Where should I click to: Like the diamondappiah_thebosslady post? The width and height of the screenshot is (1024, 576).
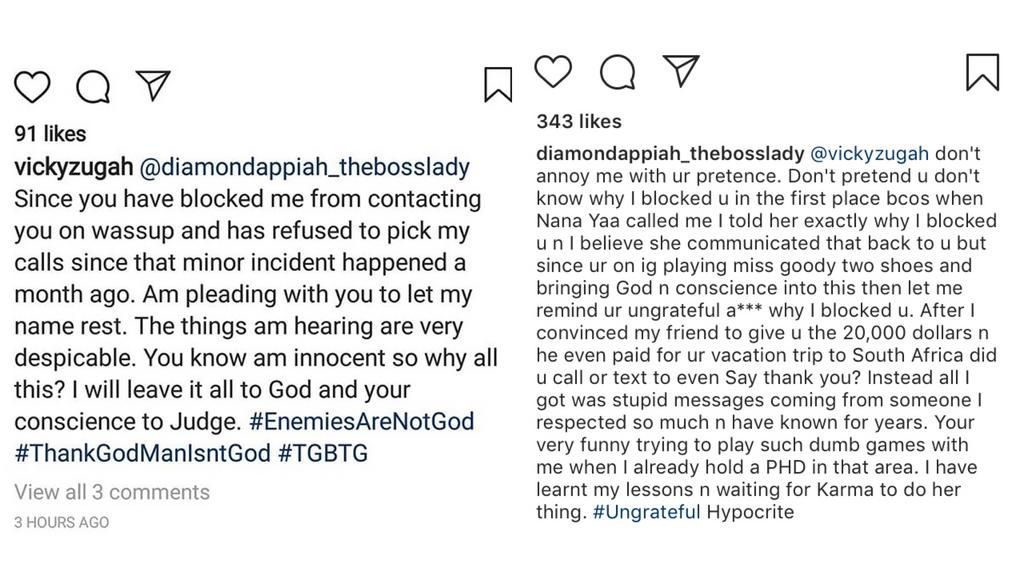(x=553, y=71)
